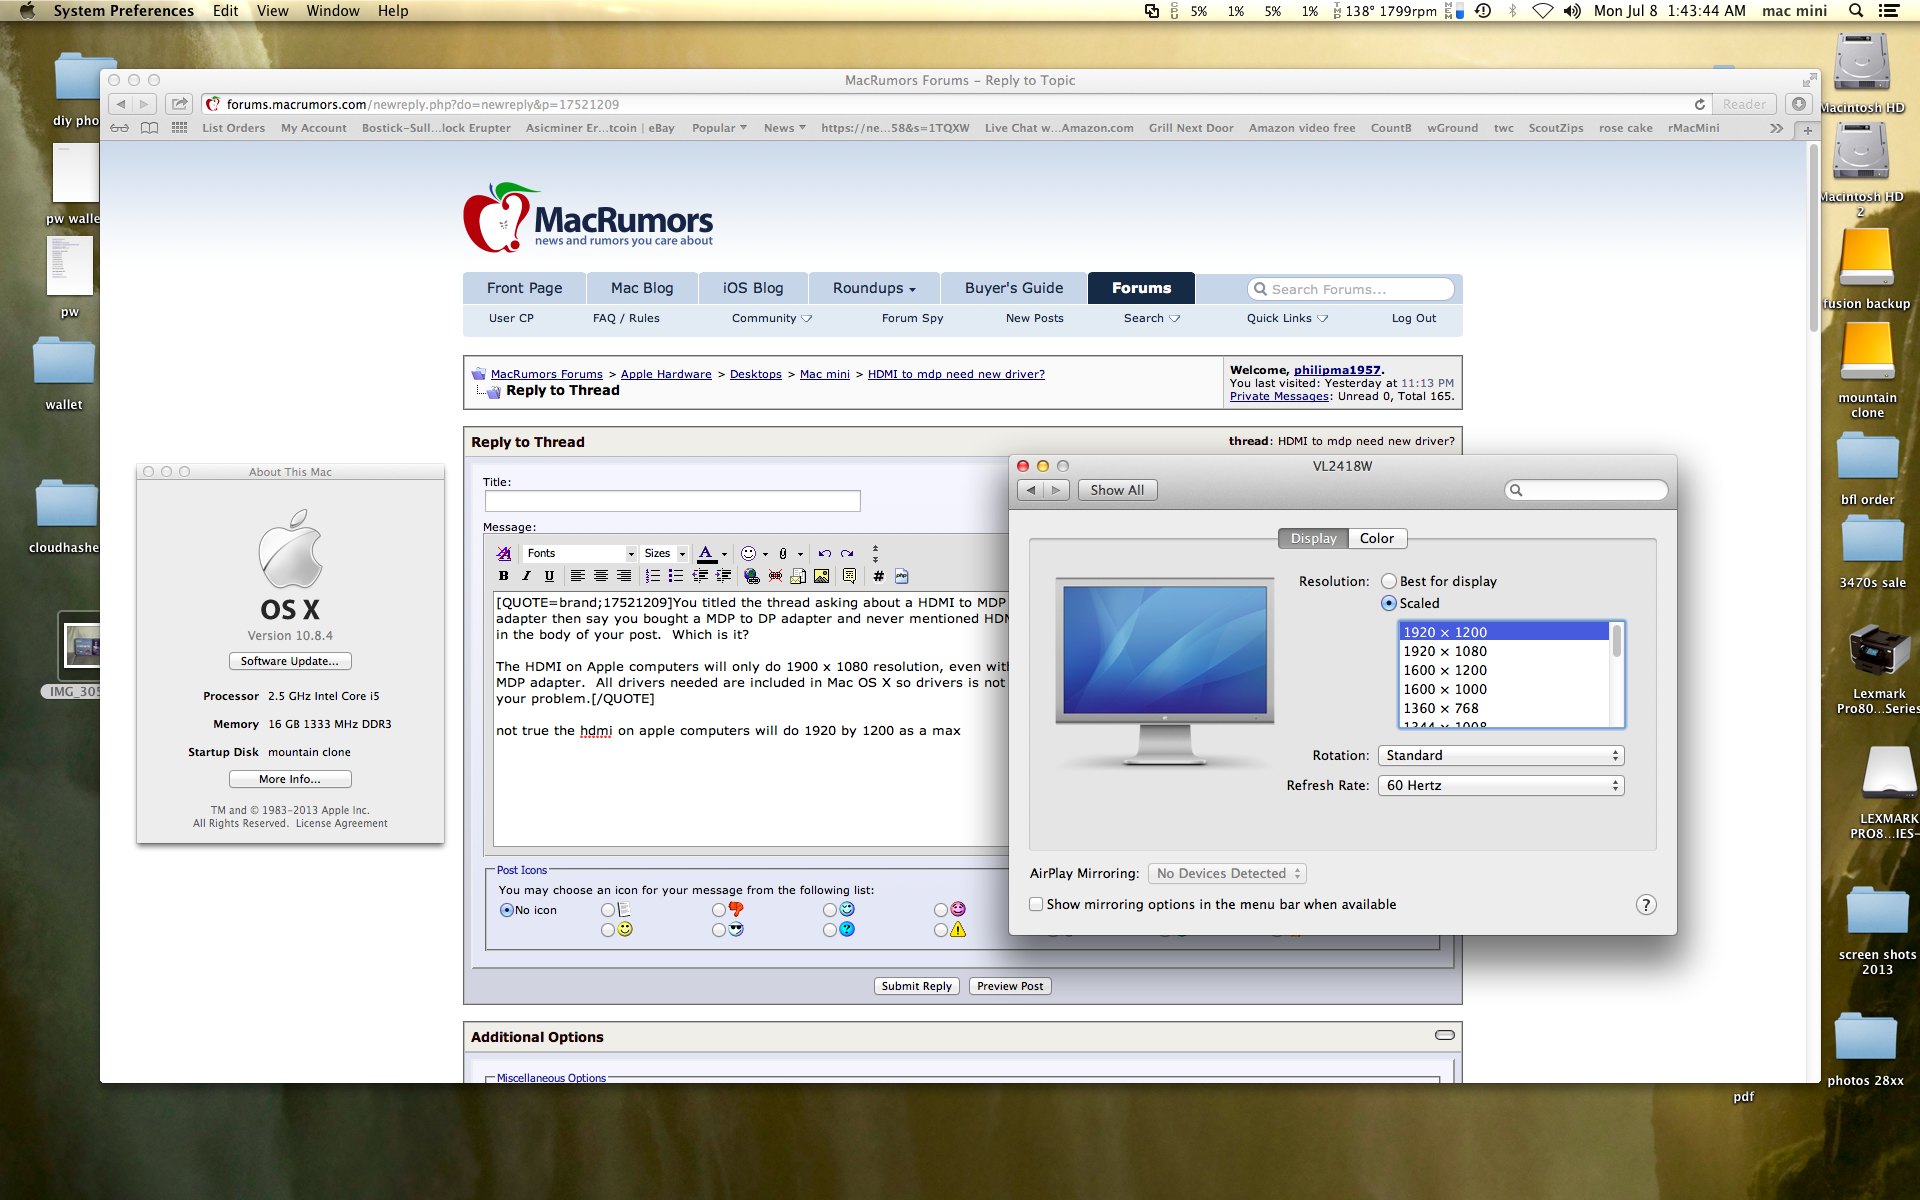Open the Buyer's Guide tab on MacRumors

pos(1014,288)
